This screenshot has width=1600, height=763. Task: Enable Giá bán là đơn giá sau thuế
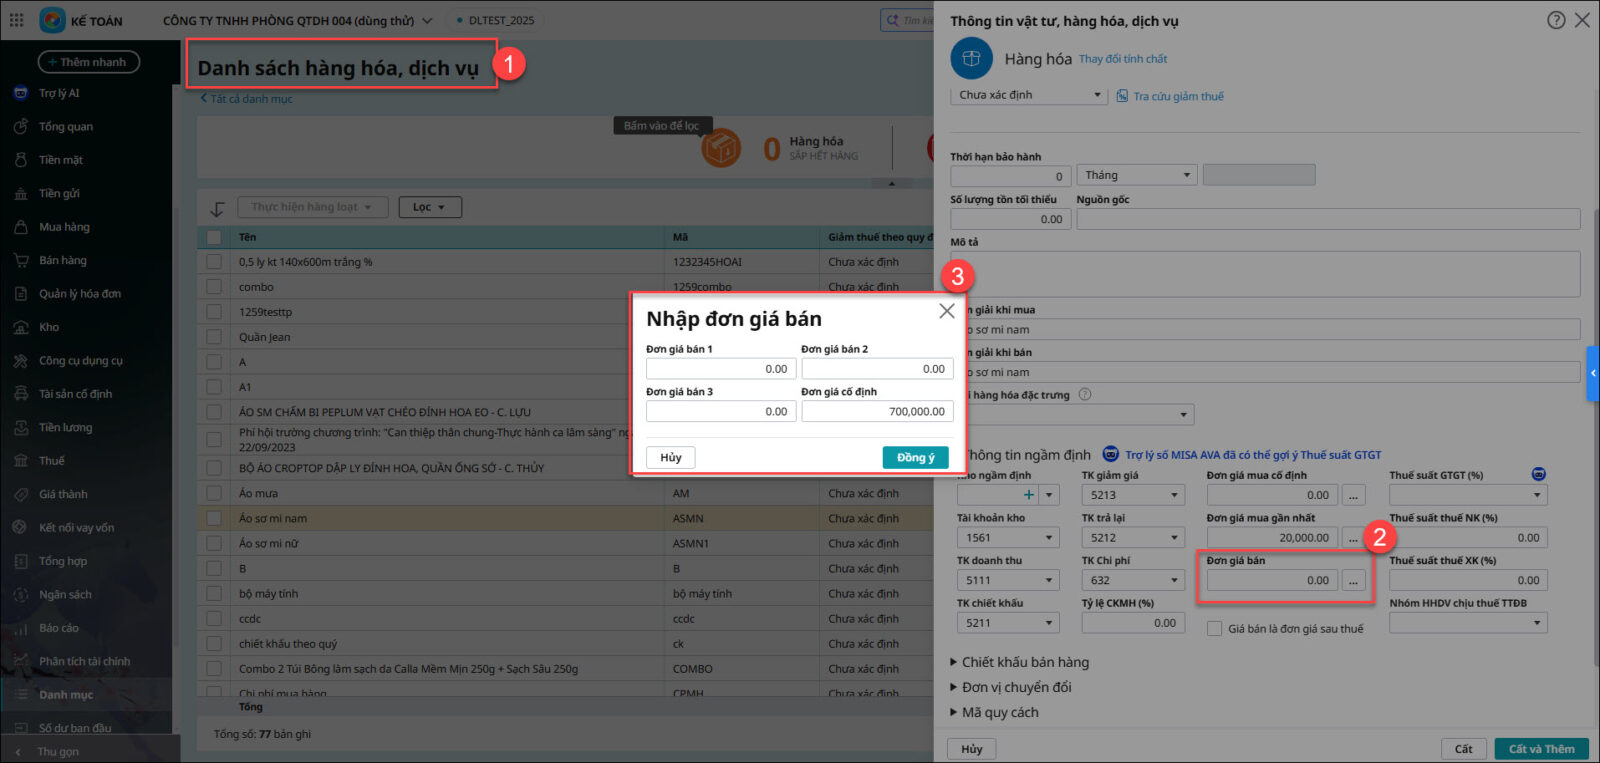(x=1214, y=629)
